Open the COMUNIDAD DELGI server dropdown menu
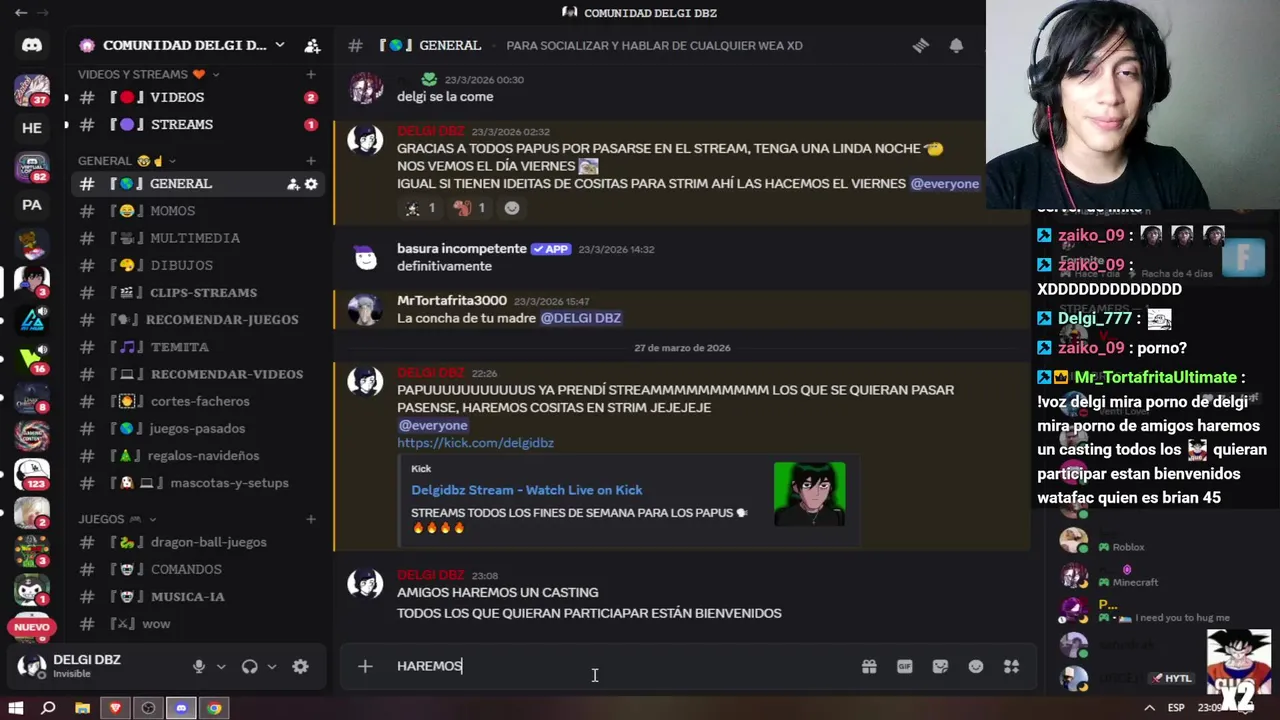 click(280, 45)
